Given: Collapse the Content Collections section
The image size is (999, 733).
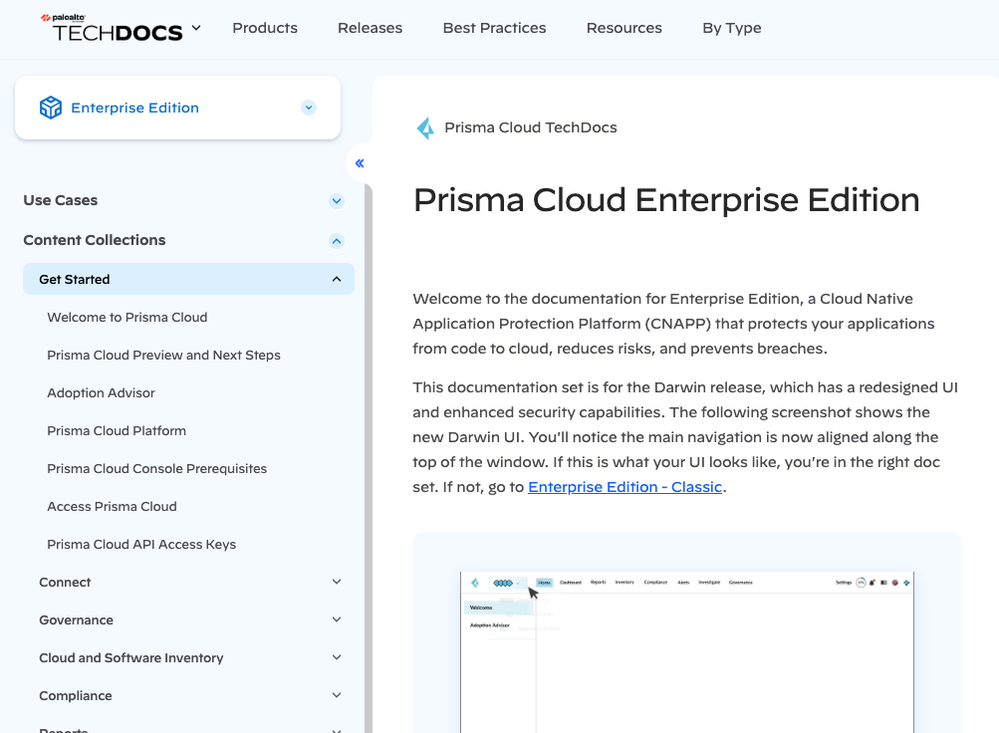Looking at the screenshot, I should coord(336,241).
